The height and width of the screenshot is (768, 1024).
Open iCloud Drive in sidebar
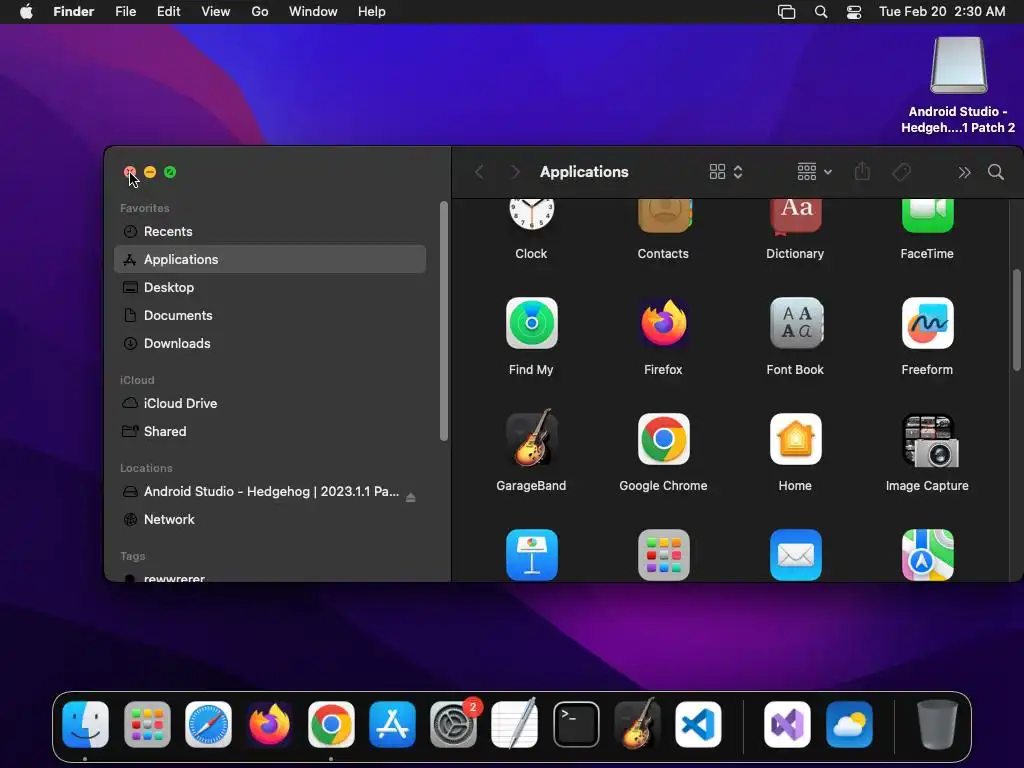pyautogui.click(x=270, y=404)
